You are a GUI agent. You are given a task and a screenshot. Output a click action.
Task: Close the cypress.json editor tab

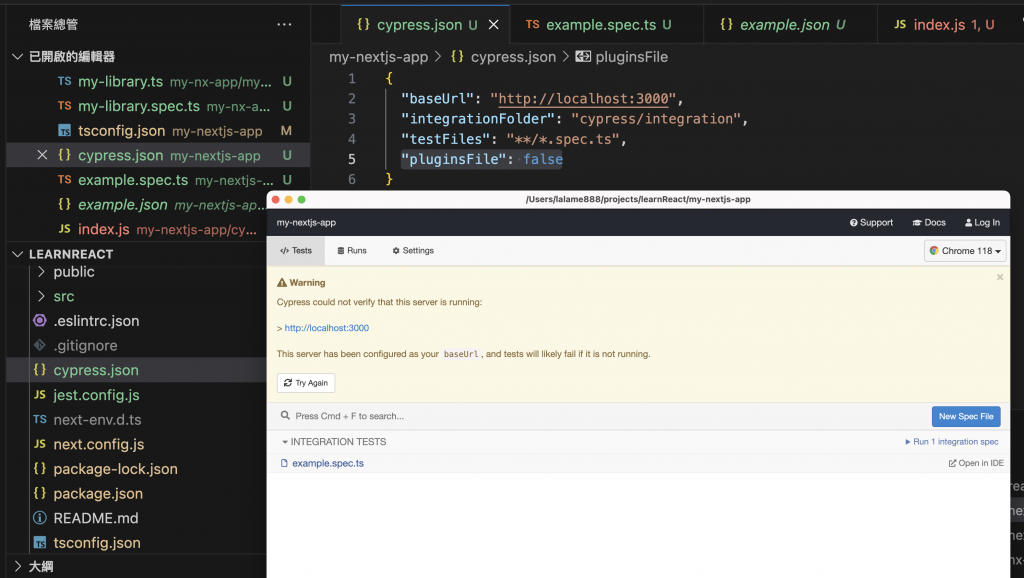click(x=493, y=24)
